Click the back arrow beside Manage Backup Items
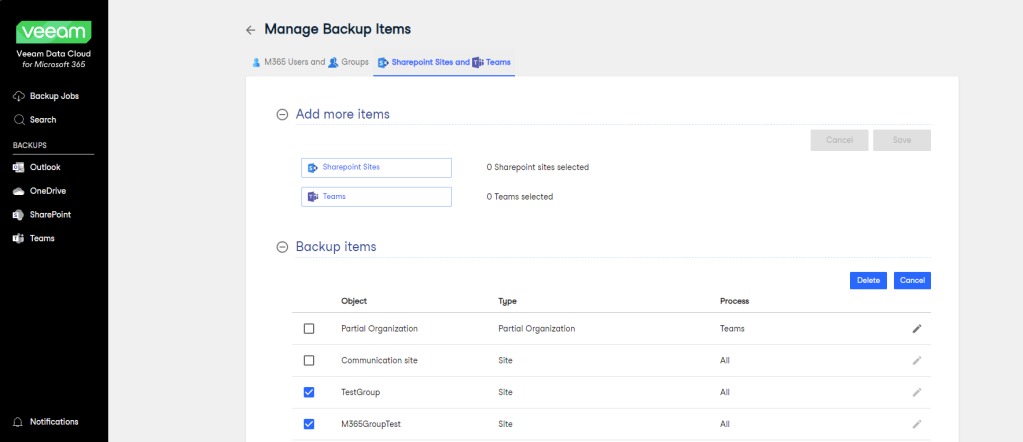This screenshot has width=1023, height=442. coord(250,30)
